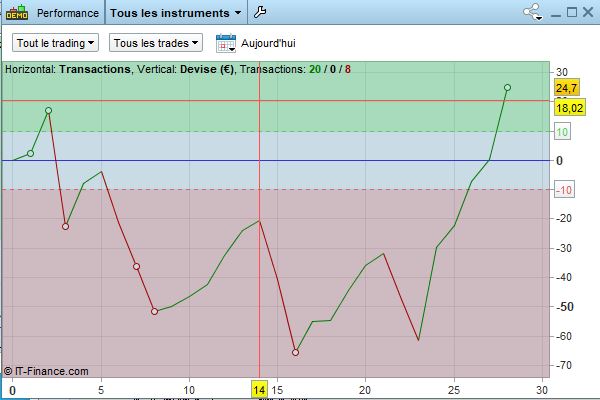600x400 pixels.
Task: Select the lowest data point near -65
Action: point(295,353)
